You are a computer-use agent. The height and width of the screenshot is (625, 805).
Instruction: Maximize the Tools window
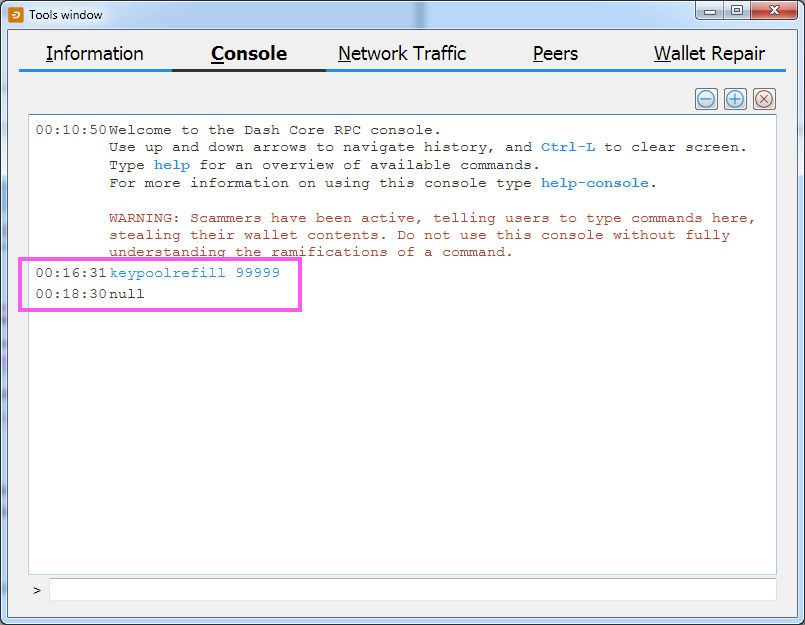(737, 11)
